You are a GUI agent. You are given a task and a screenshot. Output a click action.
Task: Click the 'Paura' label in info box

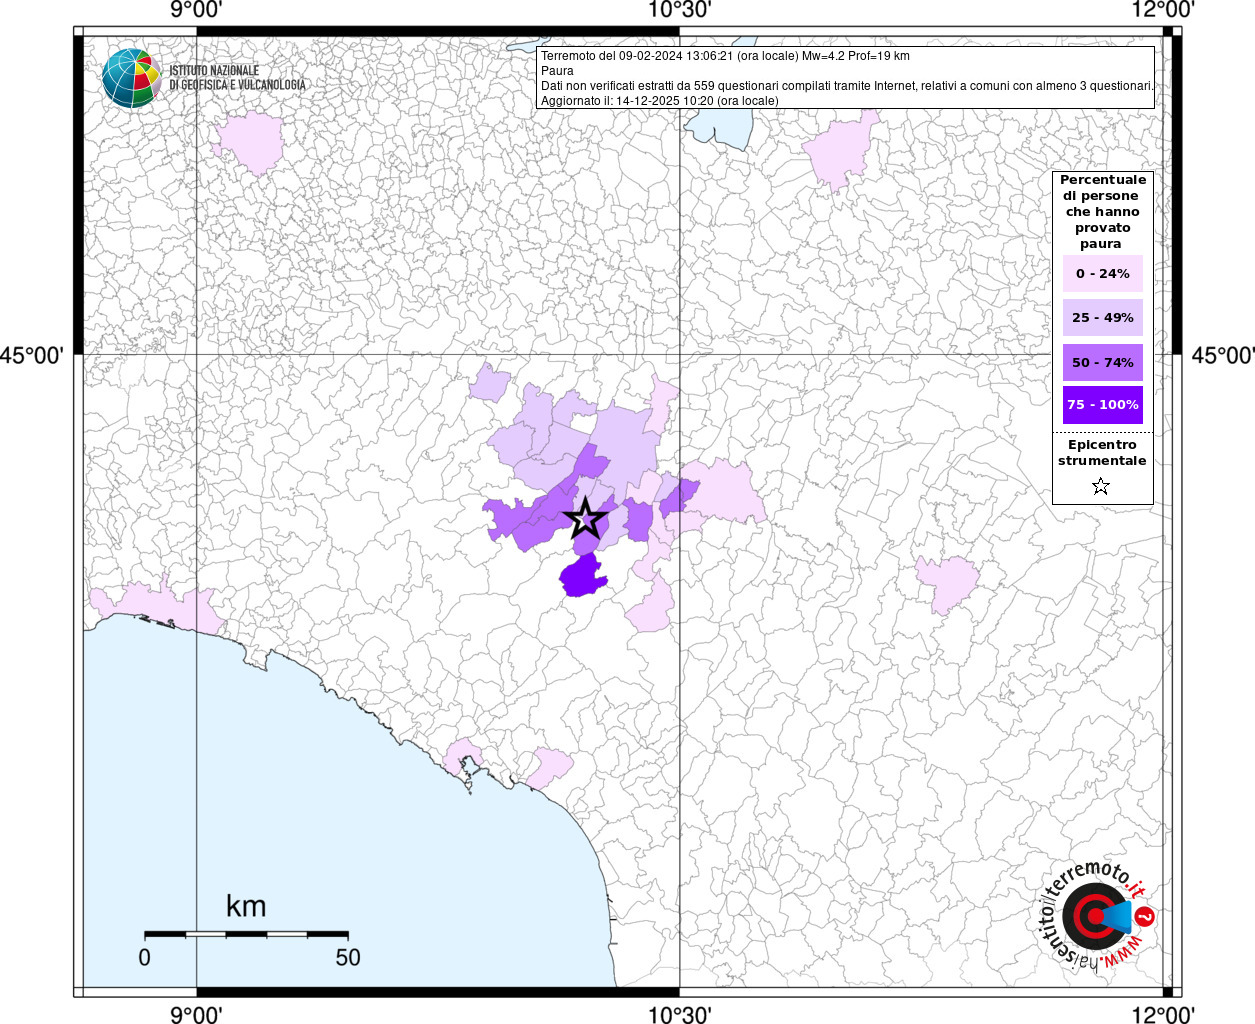coord(557,71)
